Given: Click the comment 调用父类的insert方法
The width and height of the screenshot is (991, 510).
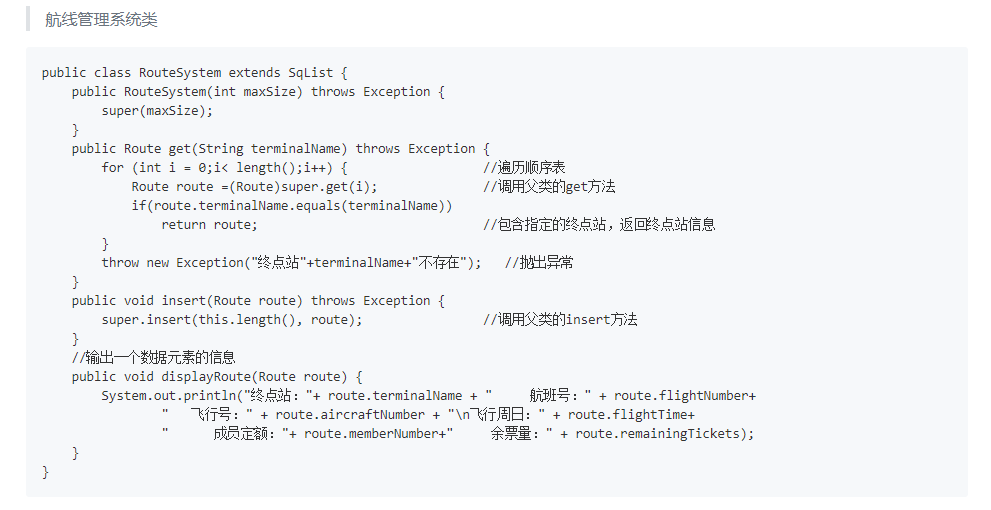Looking at the screenshot, I should (x=560, y=319).
